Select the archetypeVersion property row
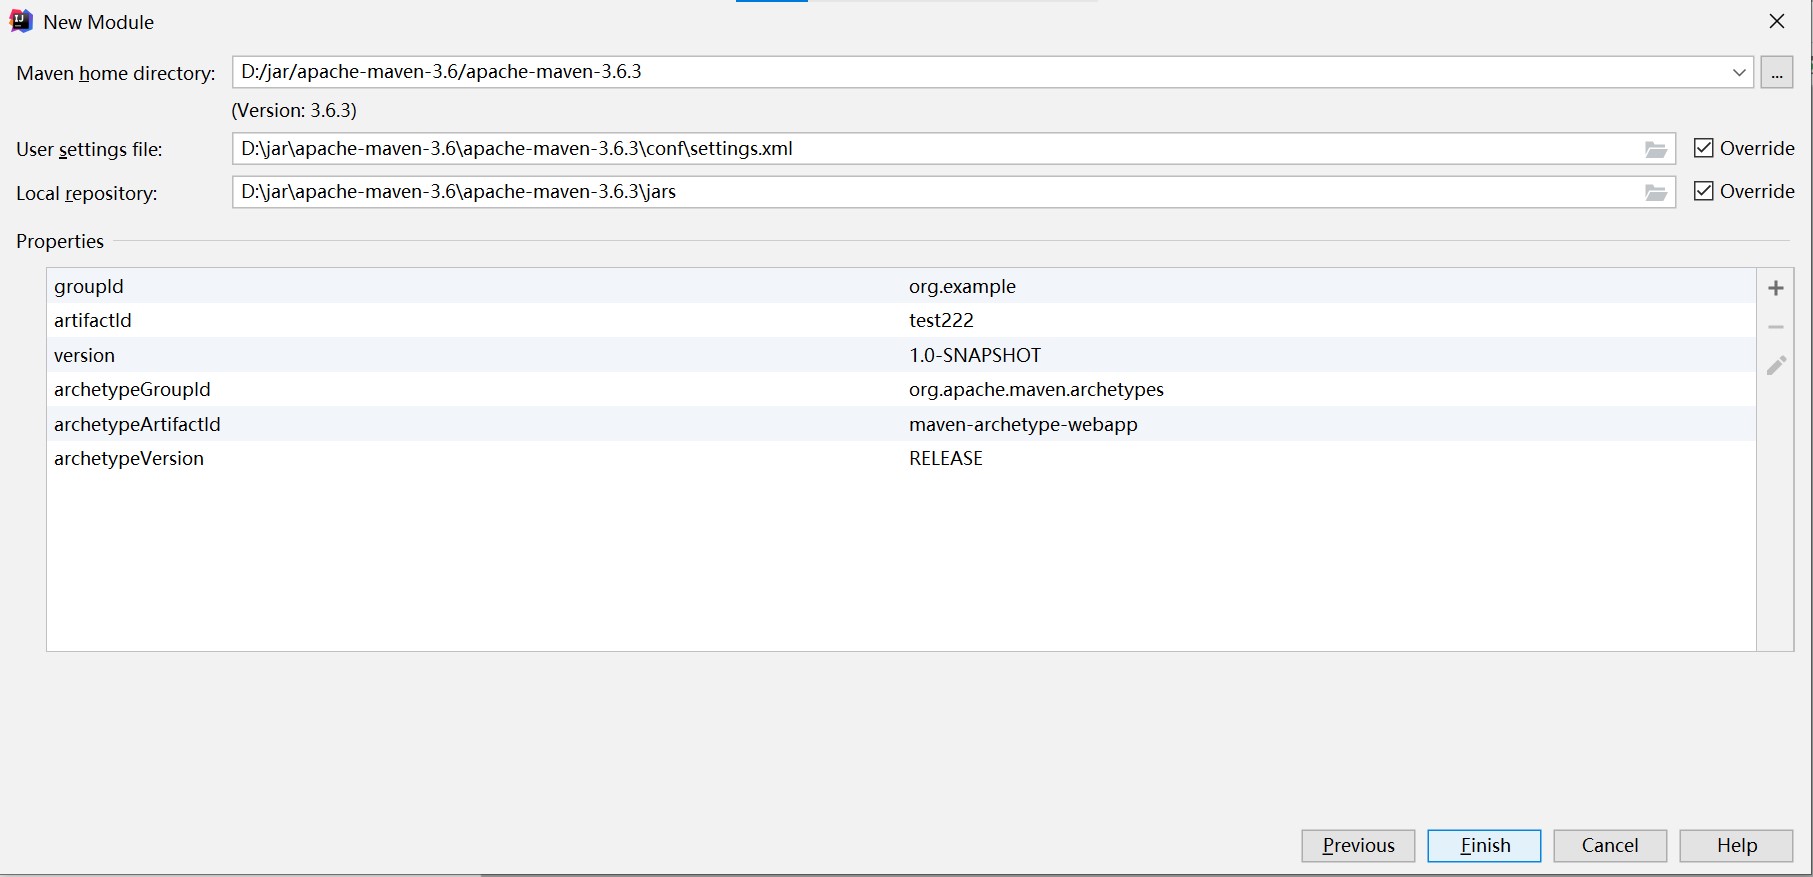The image size is (1813, 877). coord(901,458)
